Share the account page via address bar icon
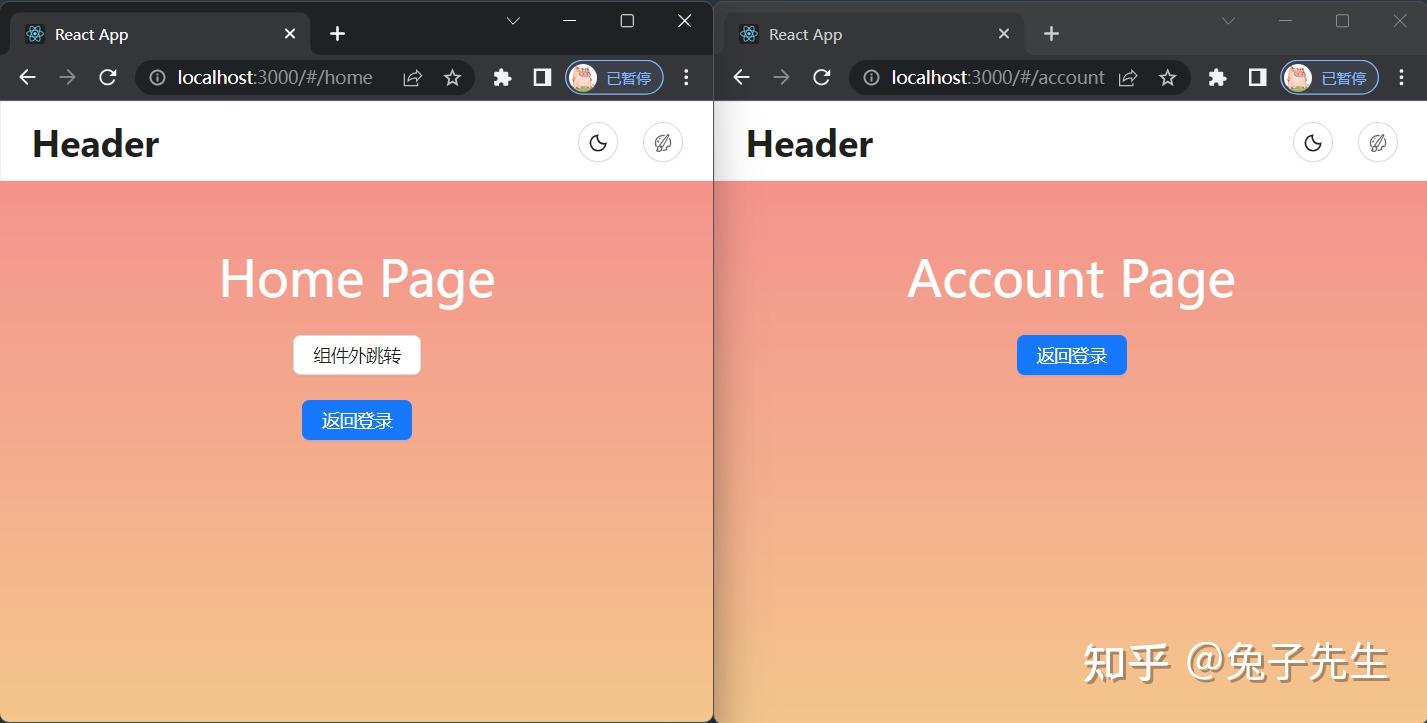 click(x=1127, y=77)
